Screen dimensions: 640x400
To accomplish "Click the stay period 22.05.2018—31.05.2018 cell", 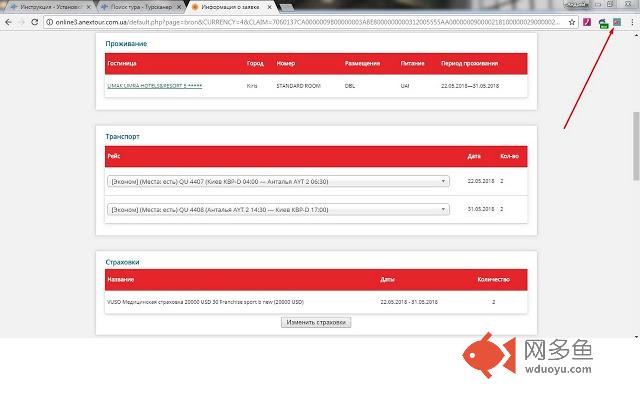I will click(470, 86).
